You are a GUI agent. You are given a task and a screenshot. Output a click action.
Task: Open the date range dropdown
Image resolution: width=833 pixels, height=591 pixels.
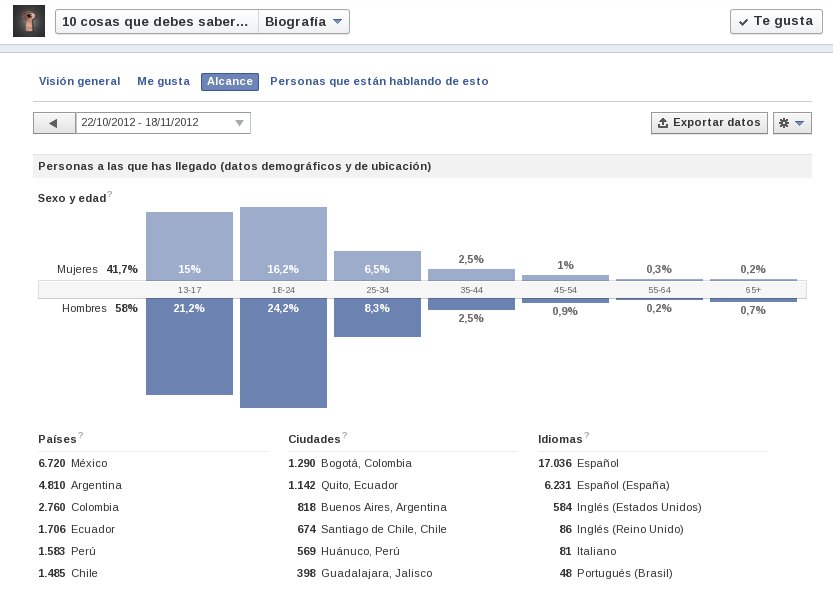tap(163, 123)
